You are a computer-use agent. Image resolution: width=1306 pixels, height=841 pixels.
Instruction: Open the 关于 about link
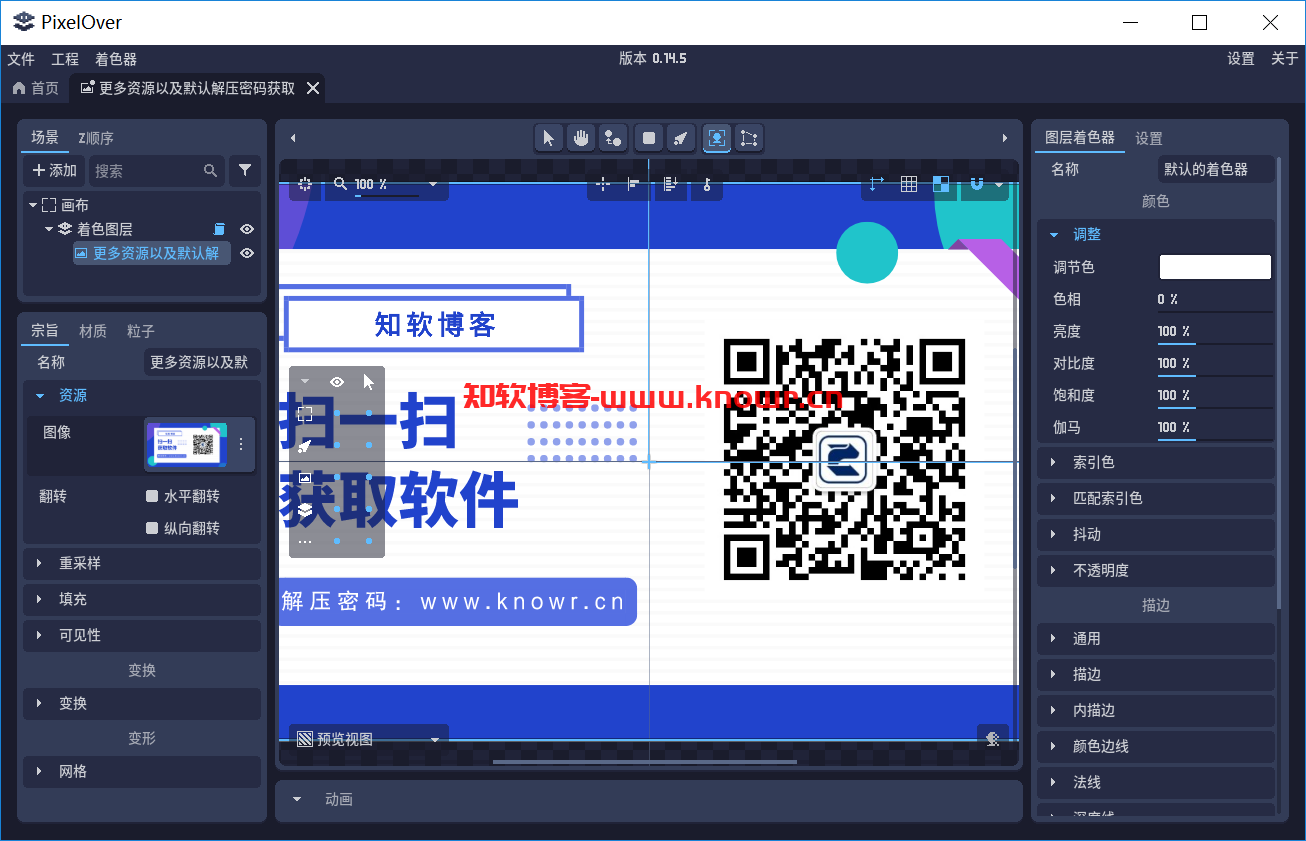(x=1285, y=59)
